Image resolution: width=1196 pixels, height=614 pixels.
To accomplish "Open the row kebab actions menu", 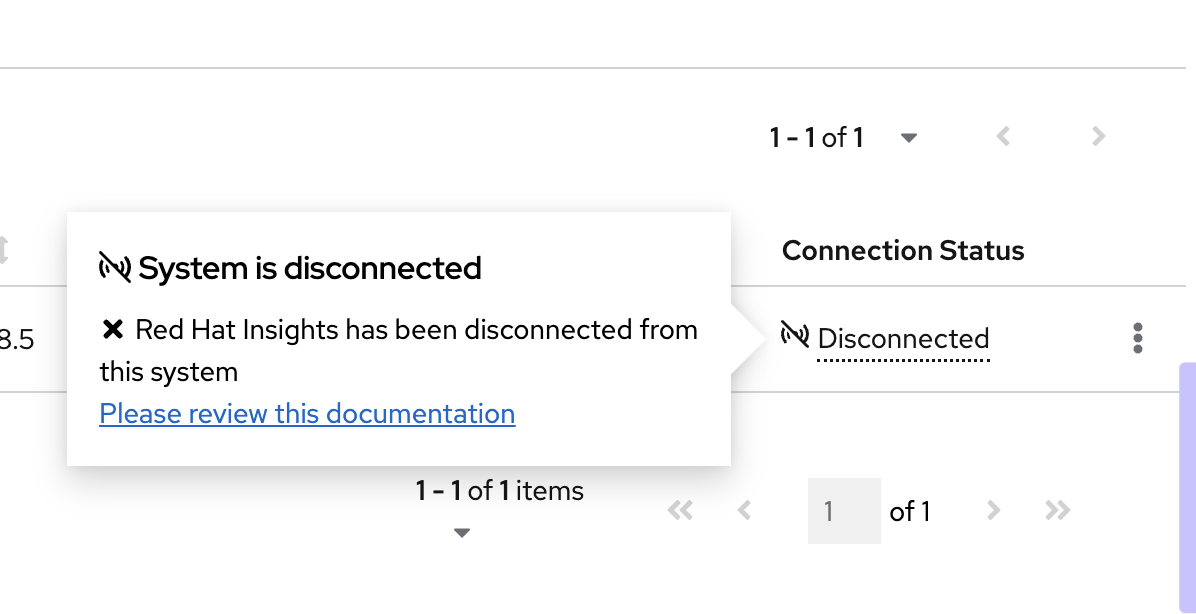I will (x=1137, y=338).
